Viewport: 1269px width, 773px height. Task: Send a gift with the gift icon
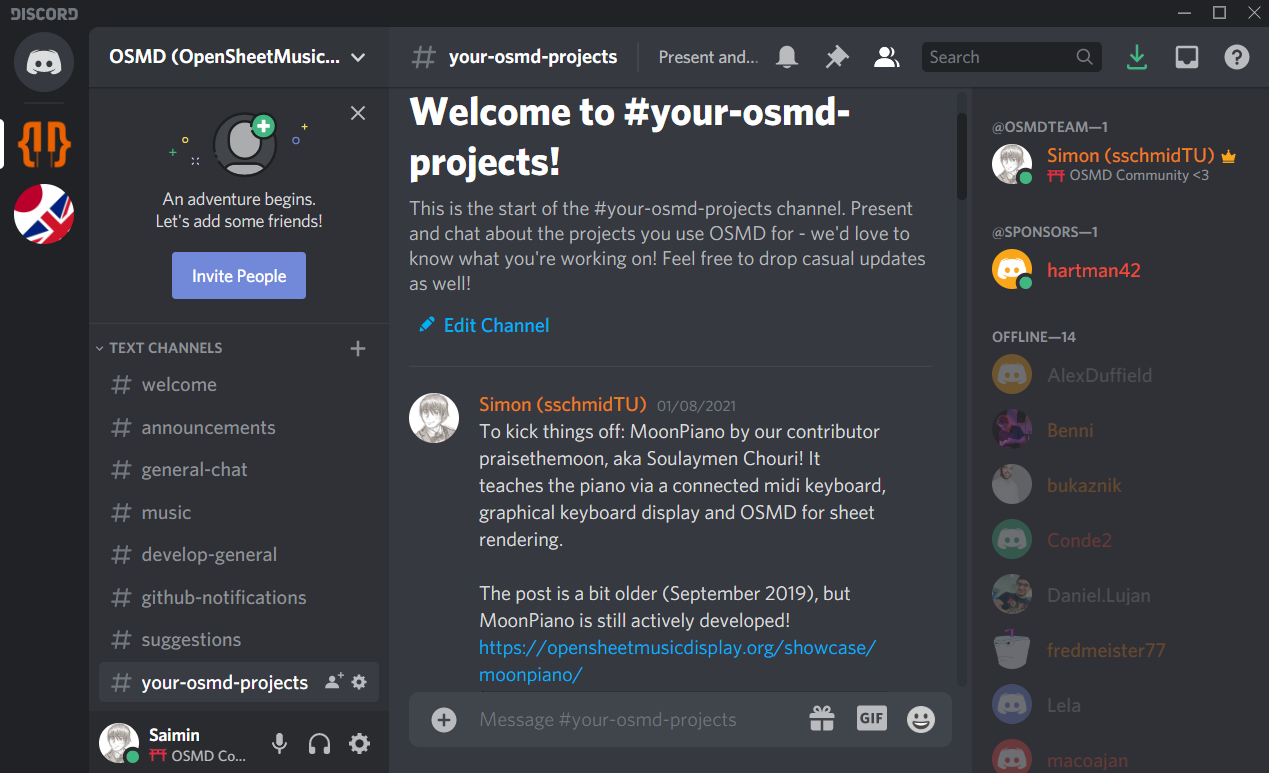821,718
